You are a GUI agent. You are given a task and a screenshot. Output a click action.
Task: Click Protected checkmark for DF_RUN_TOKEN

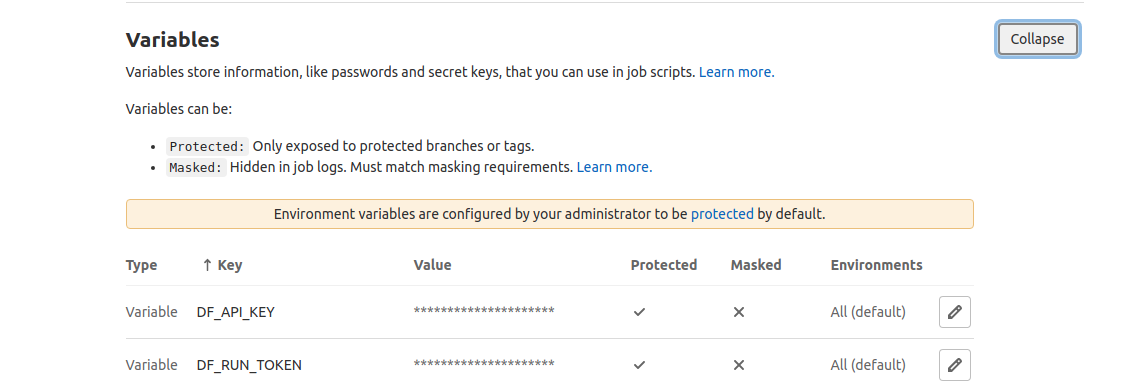[x=639, y=365]
